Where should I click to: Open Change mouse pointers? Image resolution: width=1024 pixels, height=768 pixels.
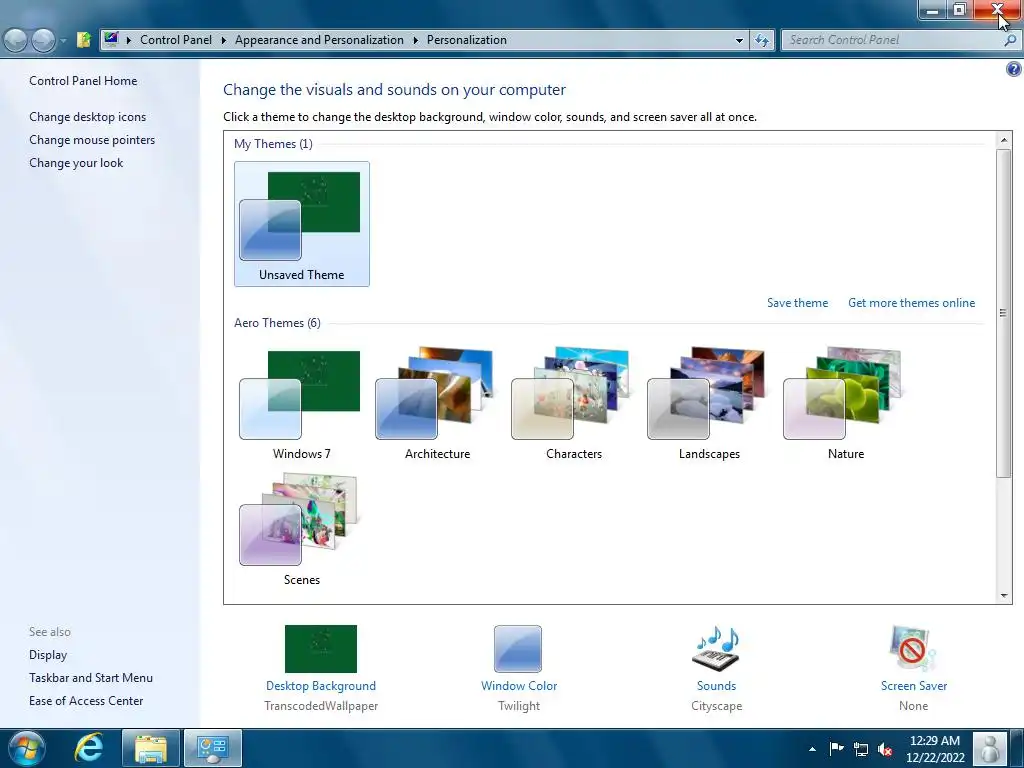(x=92, y=140)
